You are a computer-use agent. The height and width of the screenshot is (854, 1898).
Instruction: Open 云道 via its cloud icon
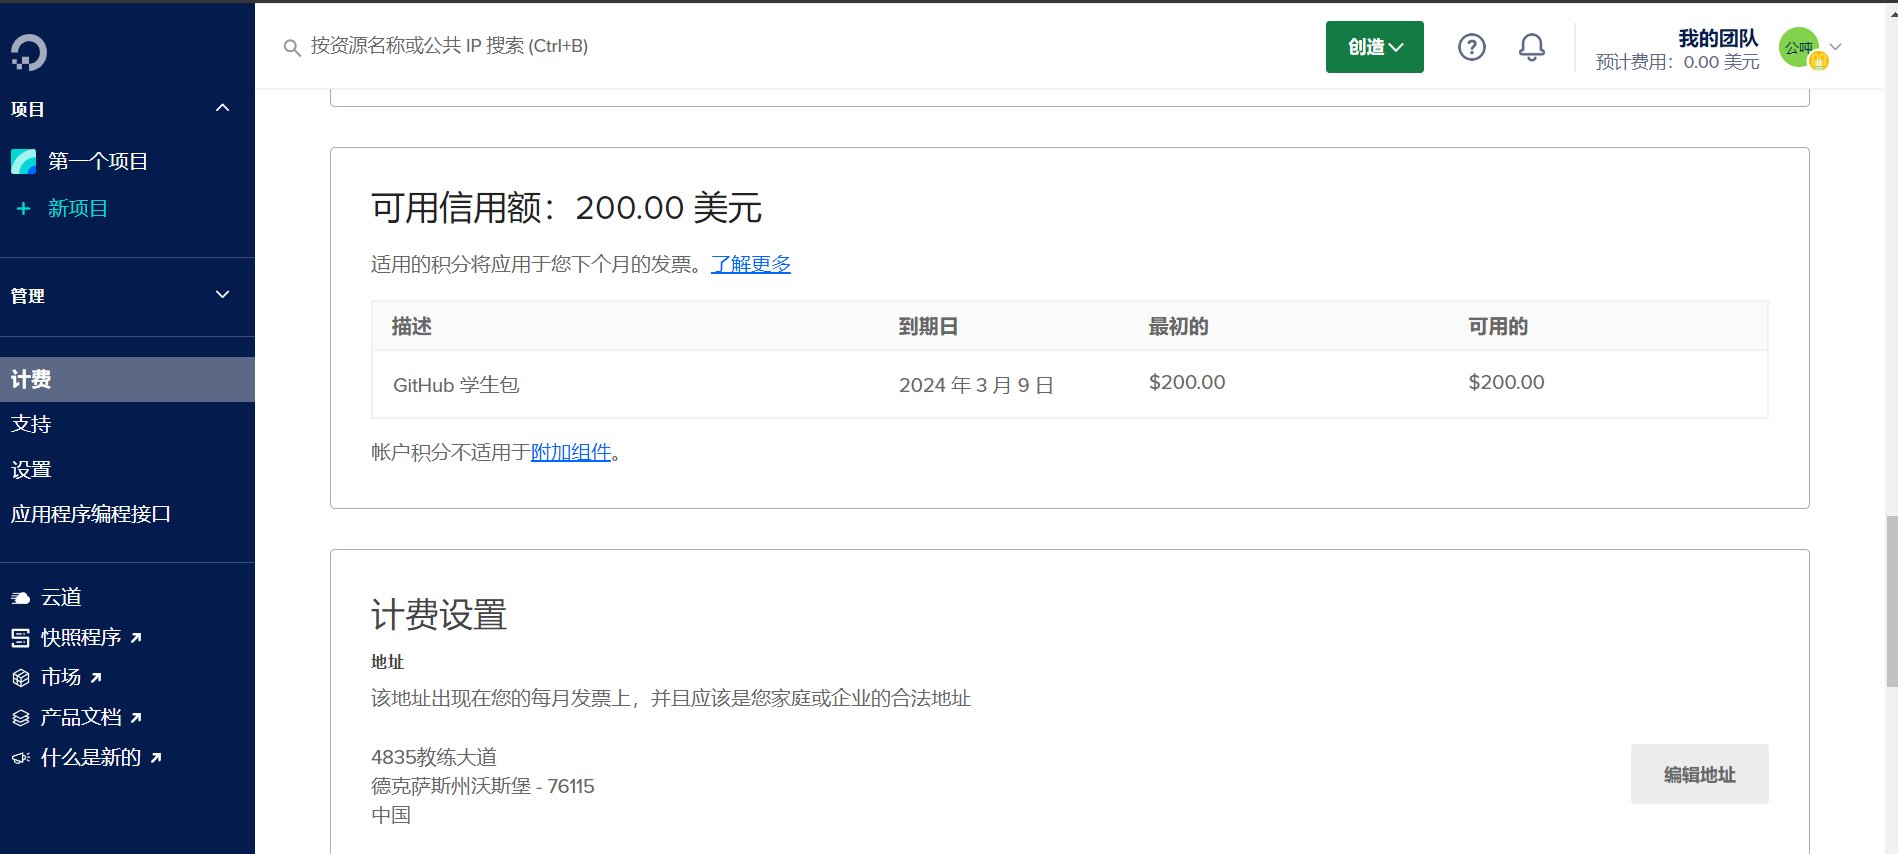pos(21,598)
